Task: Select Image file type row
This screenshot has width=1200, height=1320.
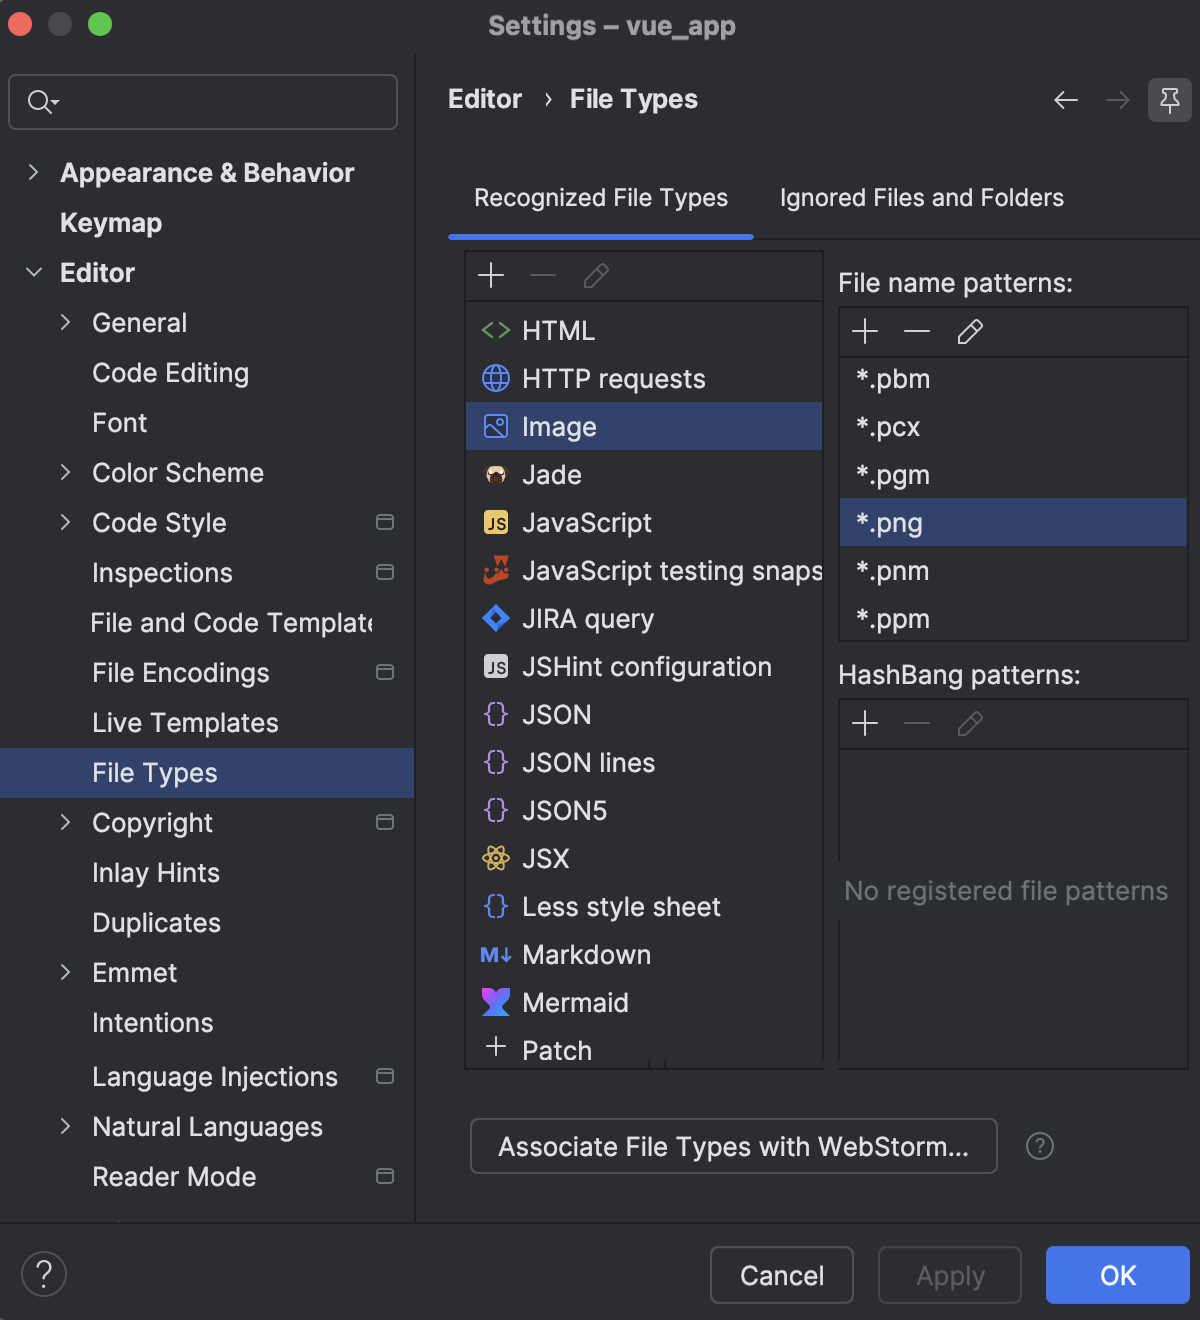Action: pyautogui.click(x=644, y=426)
